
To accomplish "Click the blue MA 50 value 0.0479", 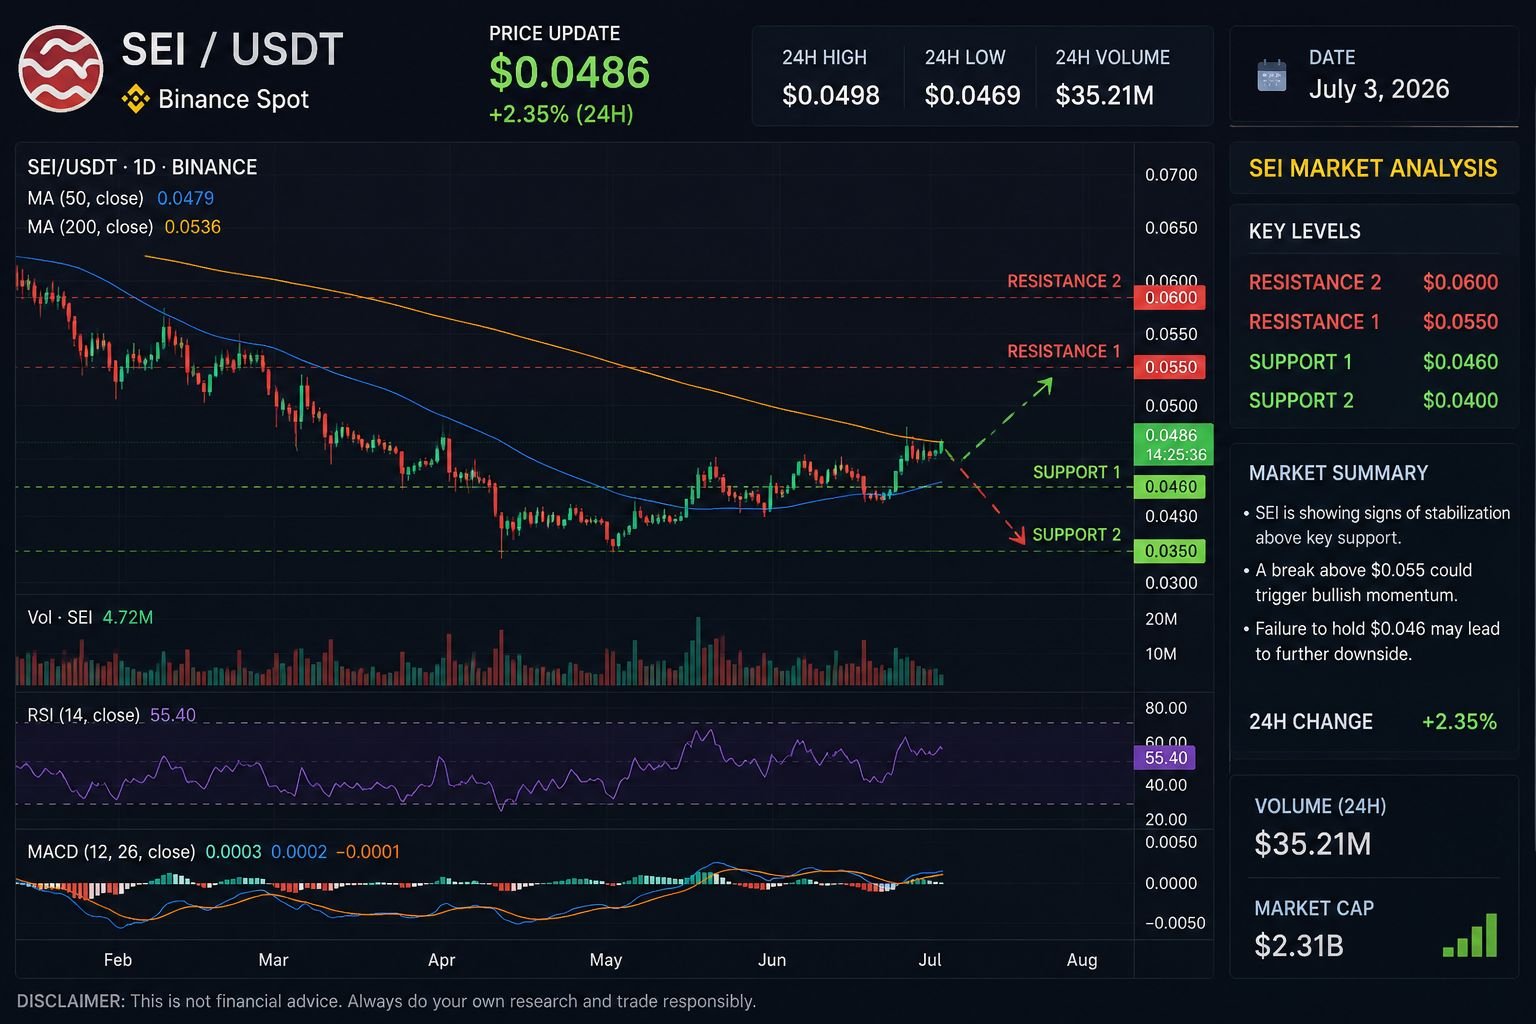I will tap(185, 198).
